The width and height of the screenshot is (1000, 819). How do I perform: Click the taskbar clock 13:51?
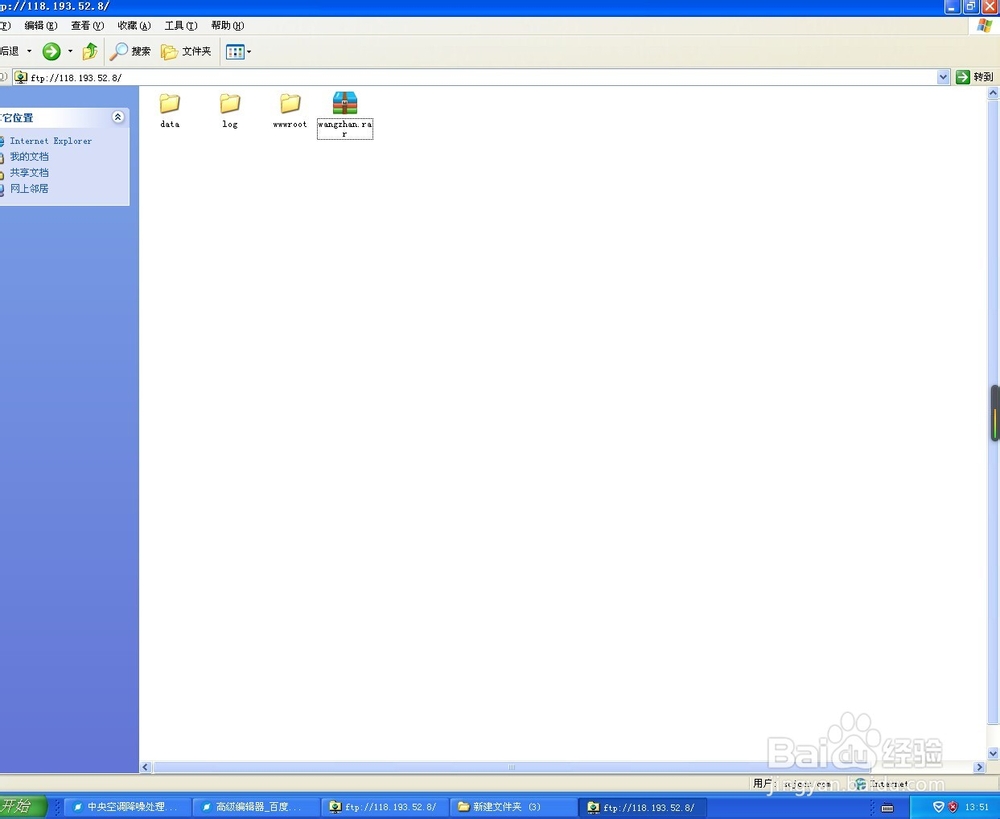[x=977, y=807]
